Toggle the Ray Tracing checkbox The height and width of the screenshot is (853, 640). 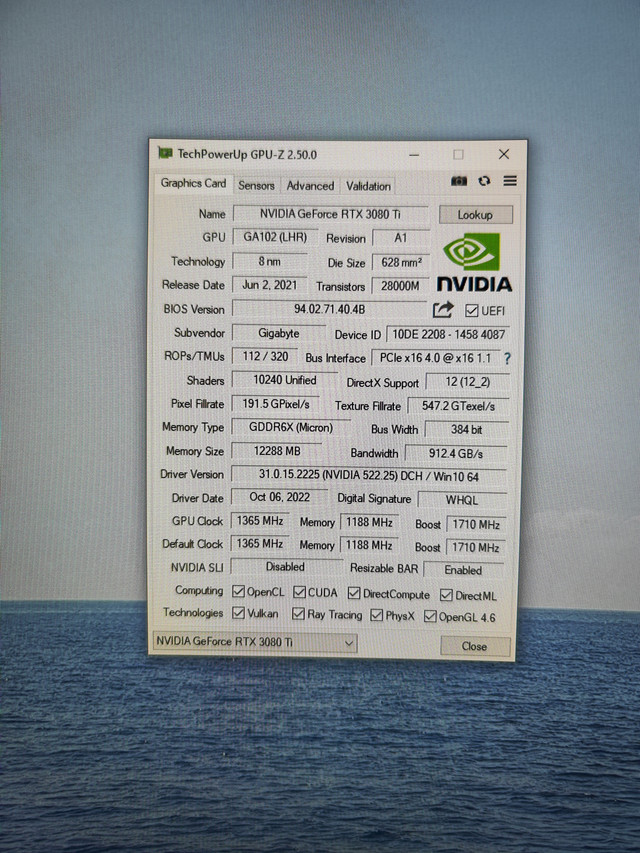(x=298, y=614)
